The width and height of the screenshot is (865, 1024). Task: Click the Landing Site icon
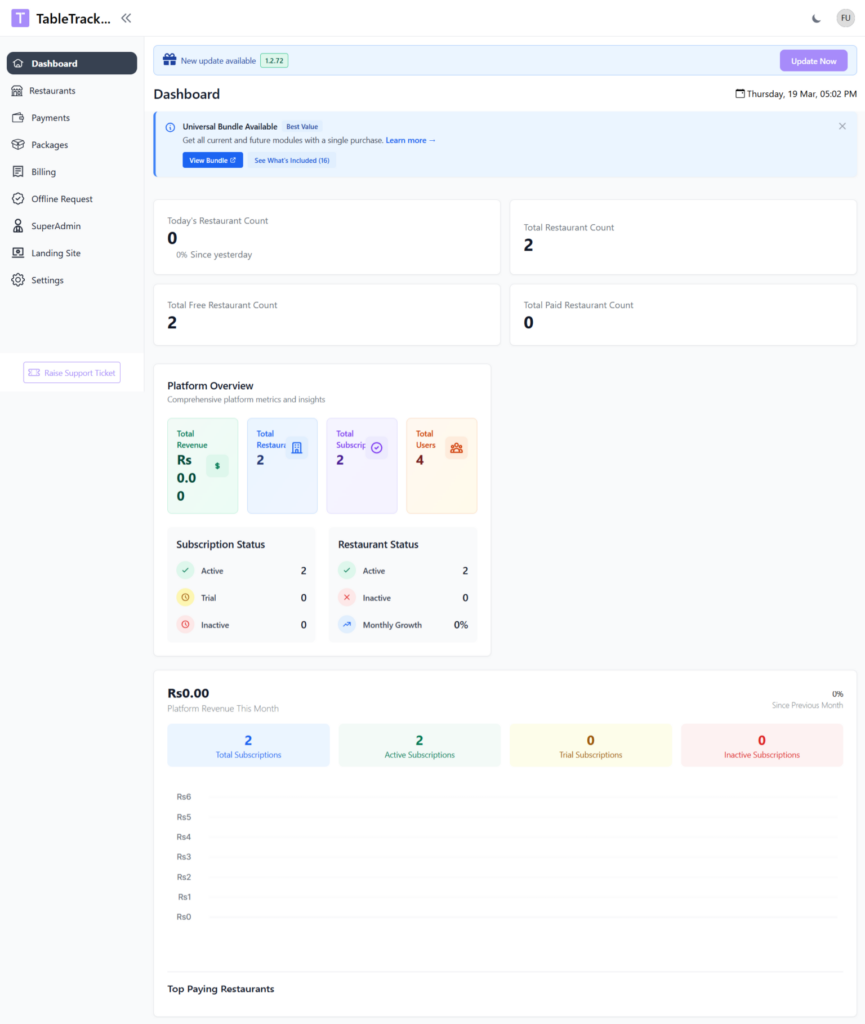[x=18, y=253]
